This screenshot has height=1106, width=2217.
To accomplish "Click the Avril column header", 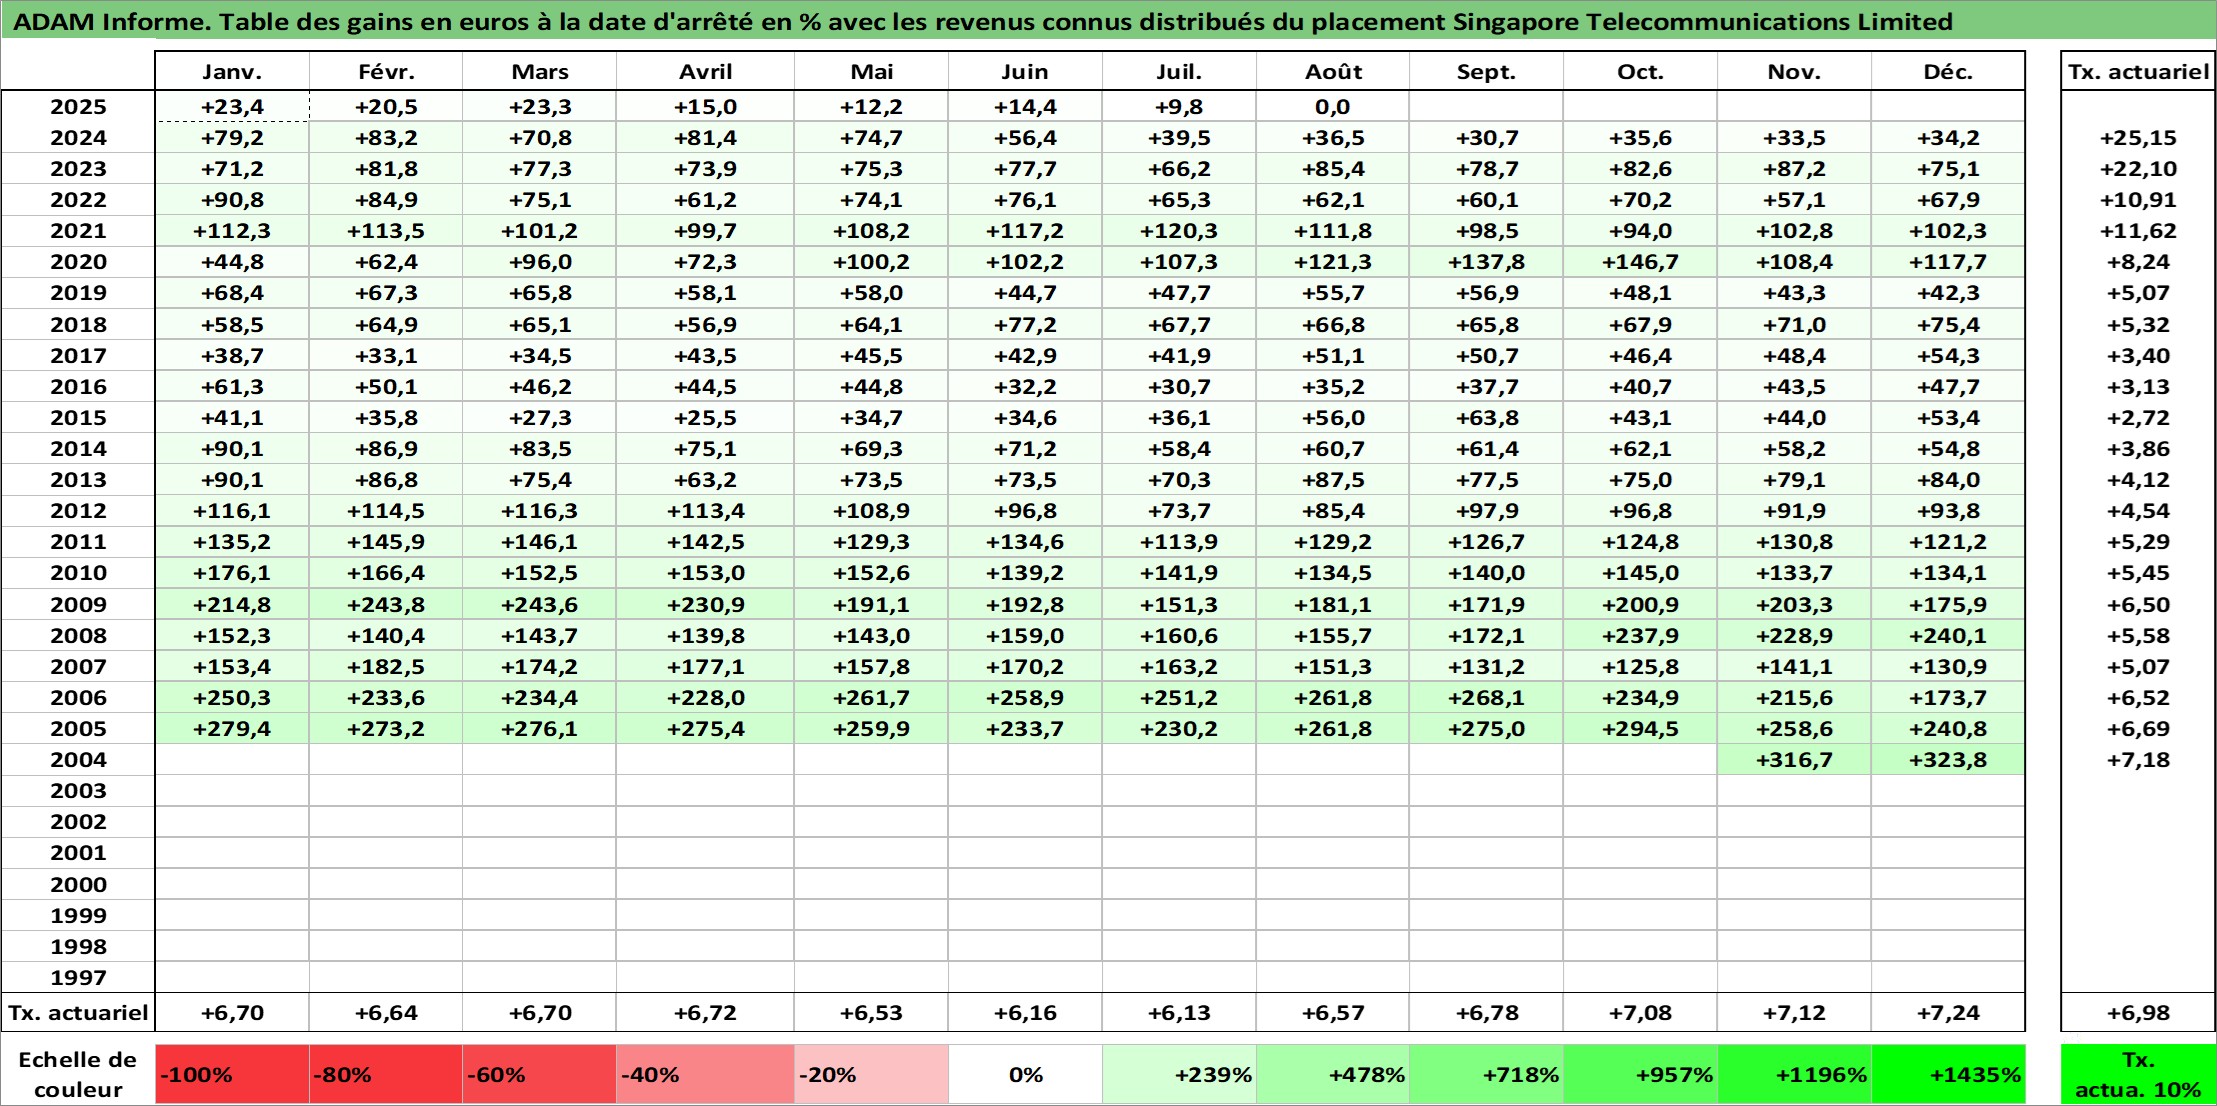I will click(705, 71).
